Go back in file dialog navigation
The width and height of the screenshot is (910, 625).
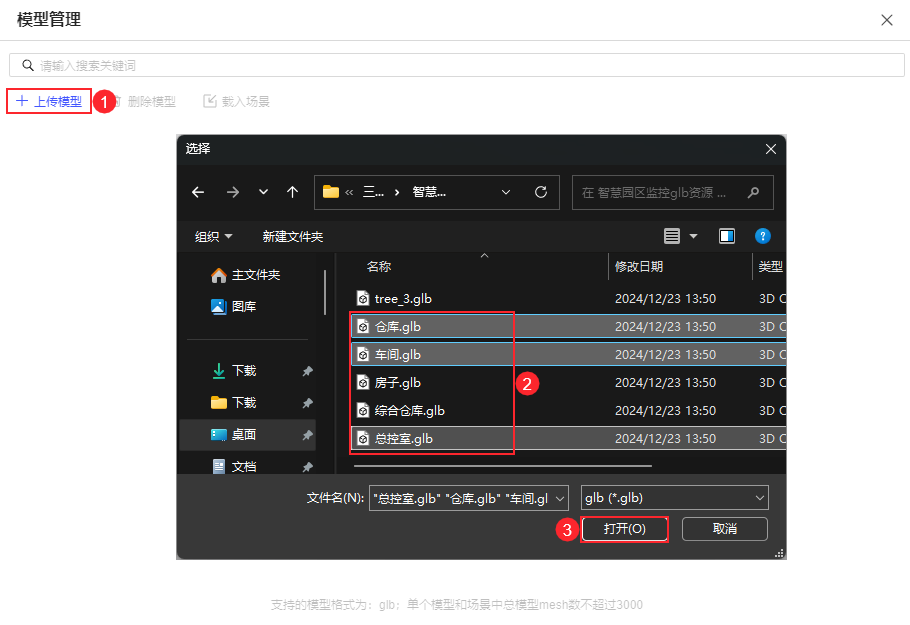tap(198, 192)
